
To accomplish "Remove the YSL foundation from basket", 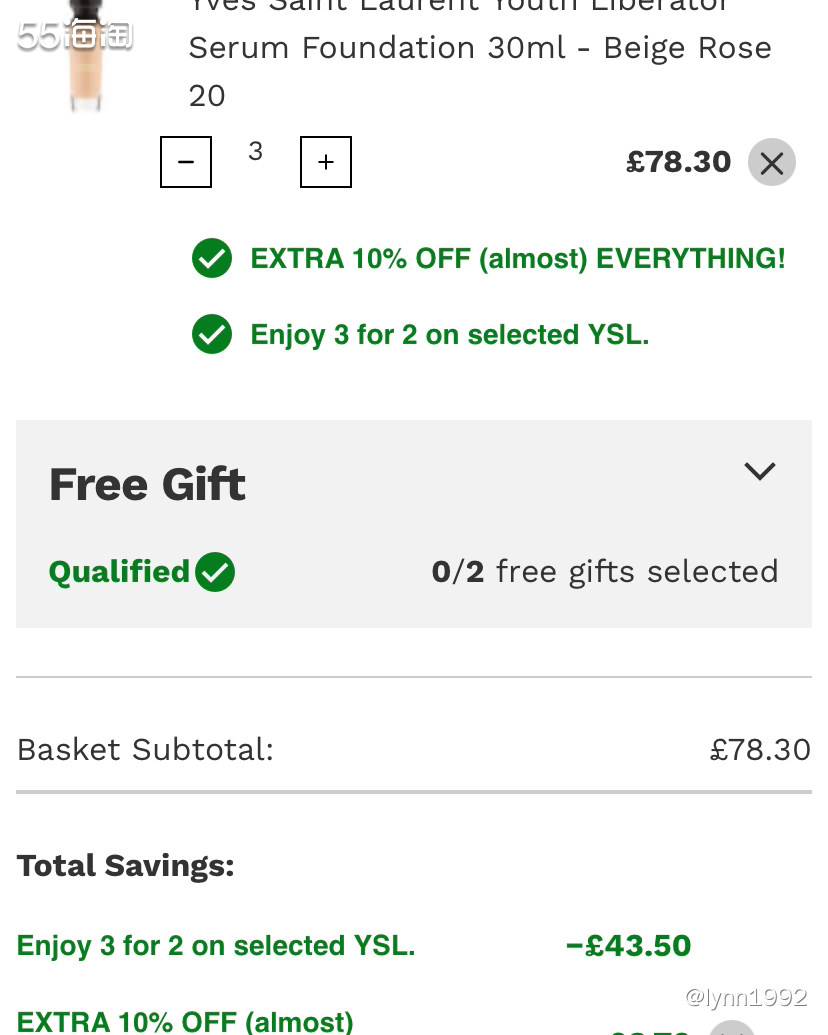I will tap(771, 163).
